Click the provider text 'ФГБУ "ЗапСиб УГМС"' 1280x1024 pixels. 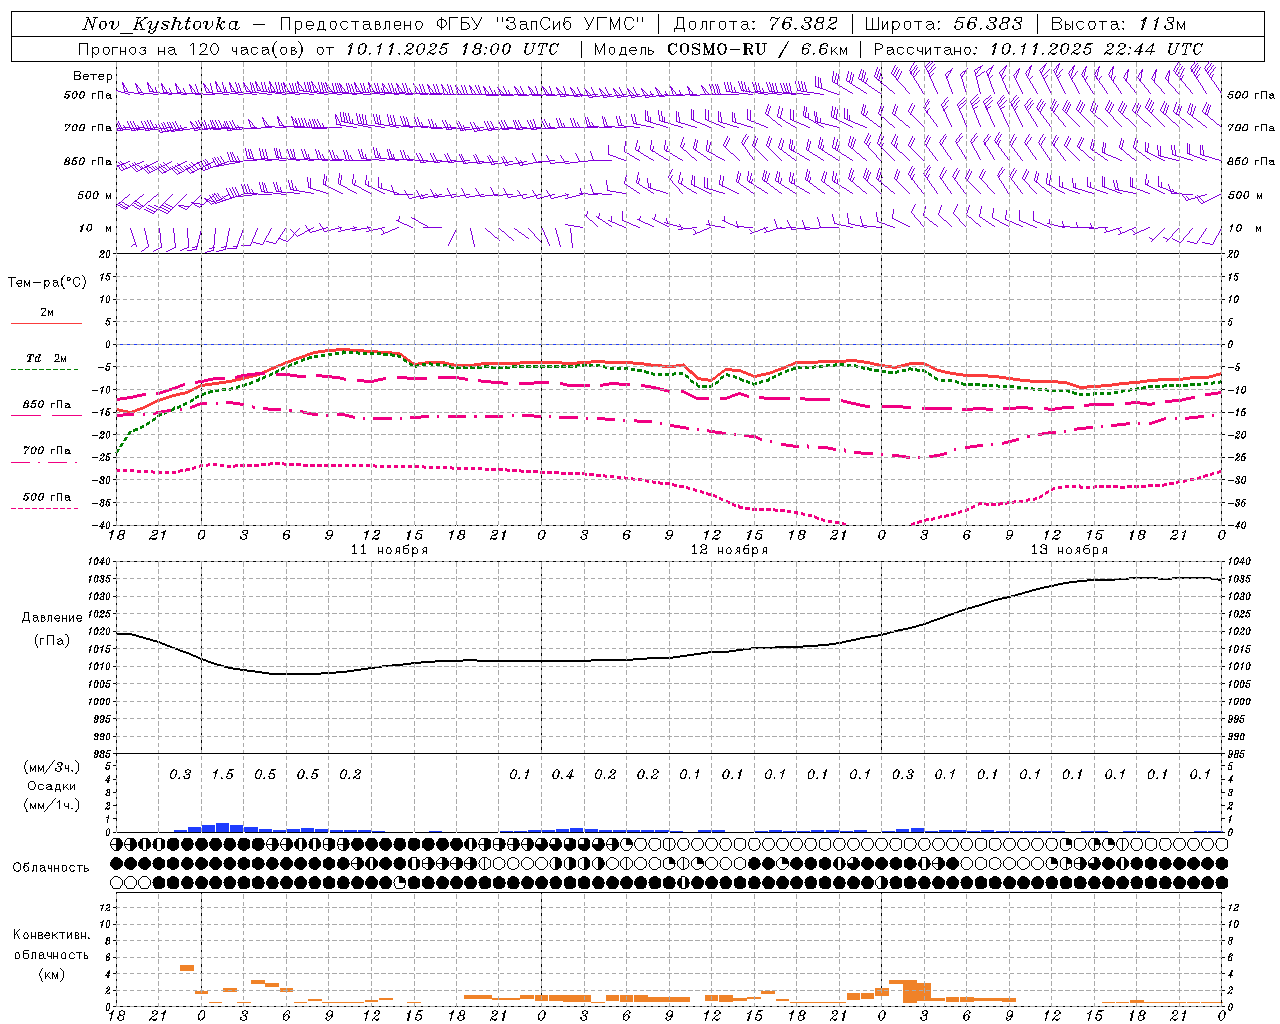(541, 24)
